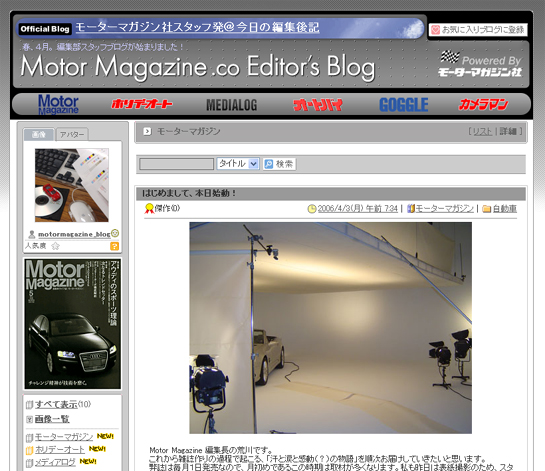Click the book icon beside ホリデーオート sidebar link
Viewport: 545px width, 471px height.
click(30, 450)
